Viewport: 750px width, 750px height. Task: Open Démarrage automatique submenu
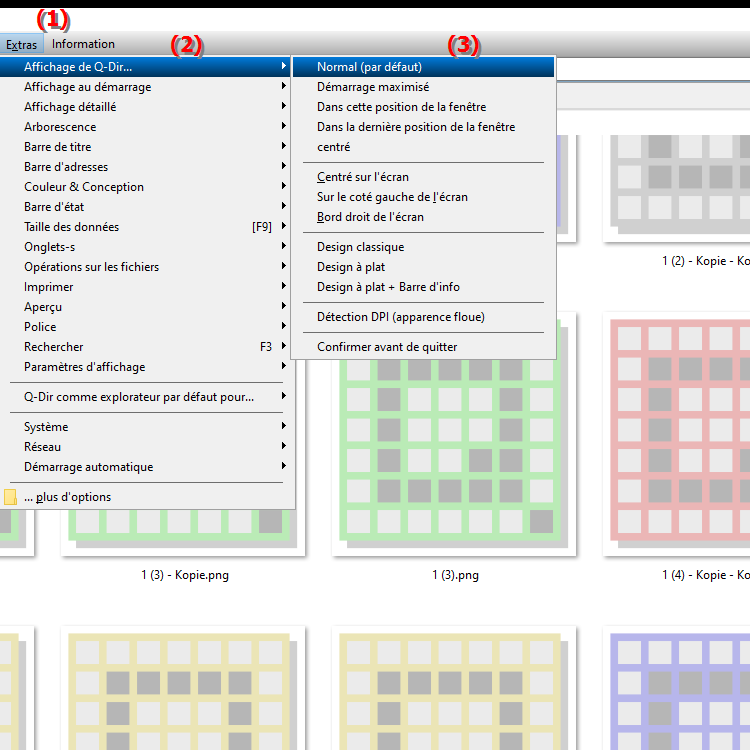145,467
